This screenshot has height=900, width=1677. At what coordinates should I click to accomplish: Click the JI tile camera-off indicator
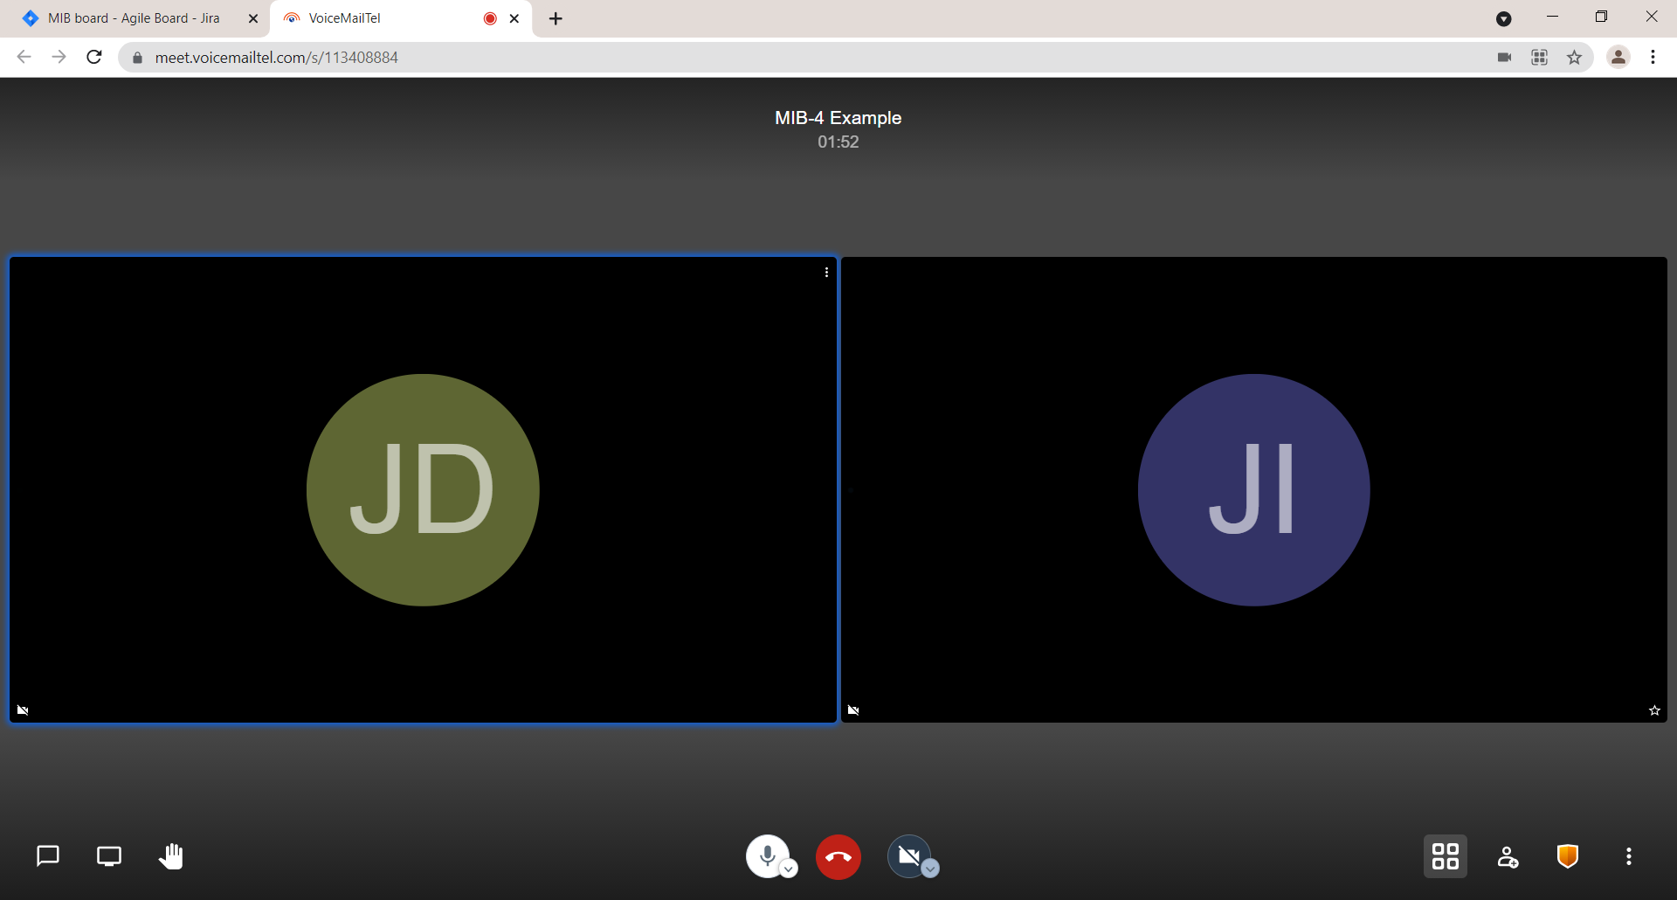(853, 710)
